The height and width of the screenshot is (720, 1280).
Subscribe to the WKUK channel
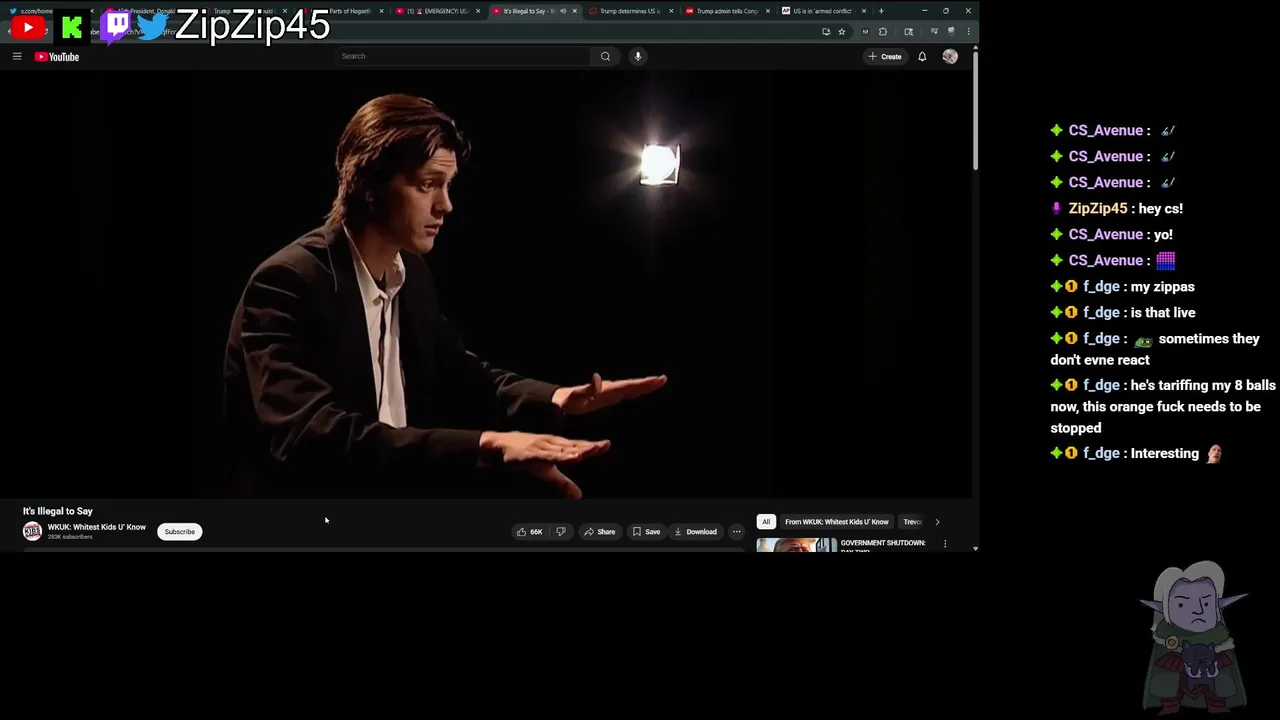[x=180, y=532]
